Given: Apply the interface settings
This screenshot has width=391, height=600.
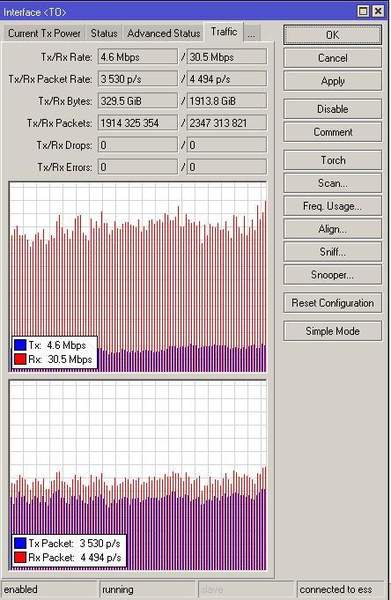Looking at the screenshot, I should tap(332, 81).
